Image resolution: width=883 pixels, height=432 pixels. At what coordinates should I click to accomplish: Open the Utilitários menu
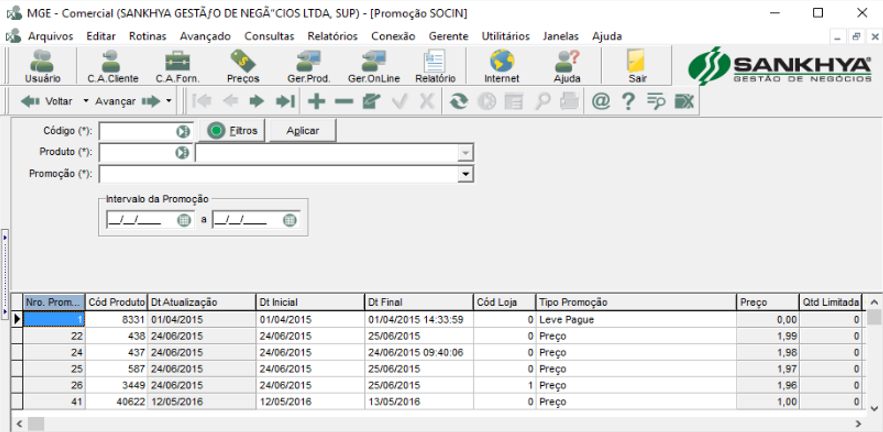point(506,36)
